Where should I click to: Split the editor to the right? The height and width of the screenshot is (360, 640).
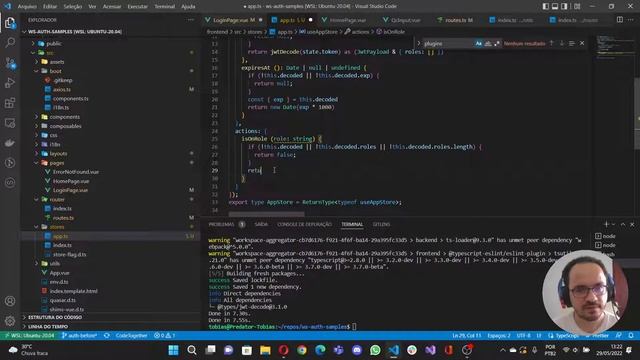point(620,20)
